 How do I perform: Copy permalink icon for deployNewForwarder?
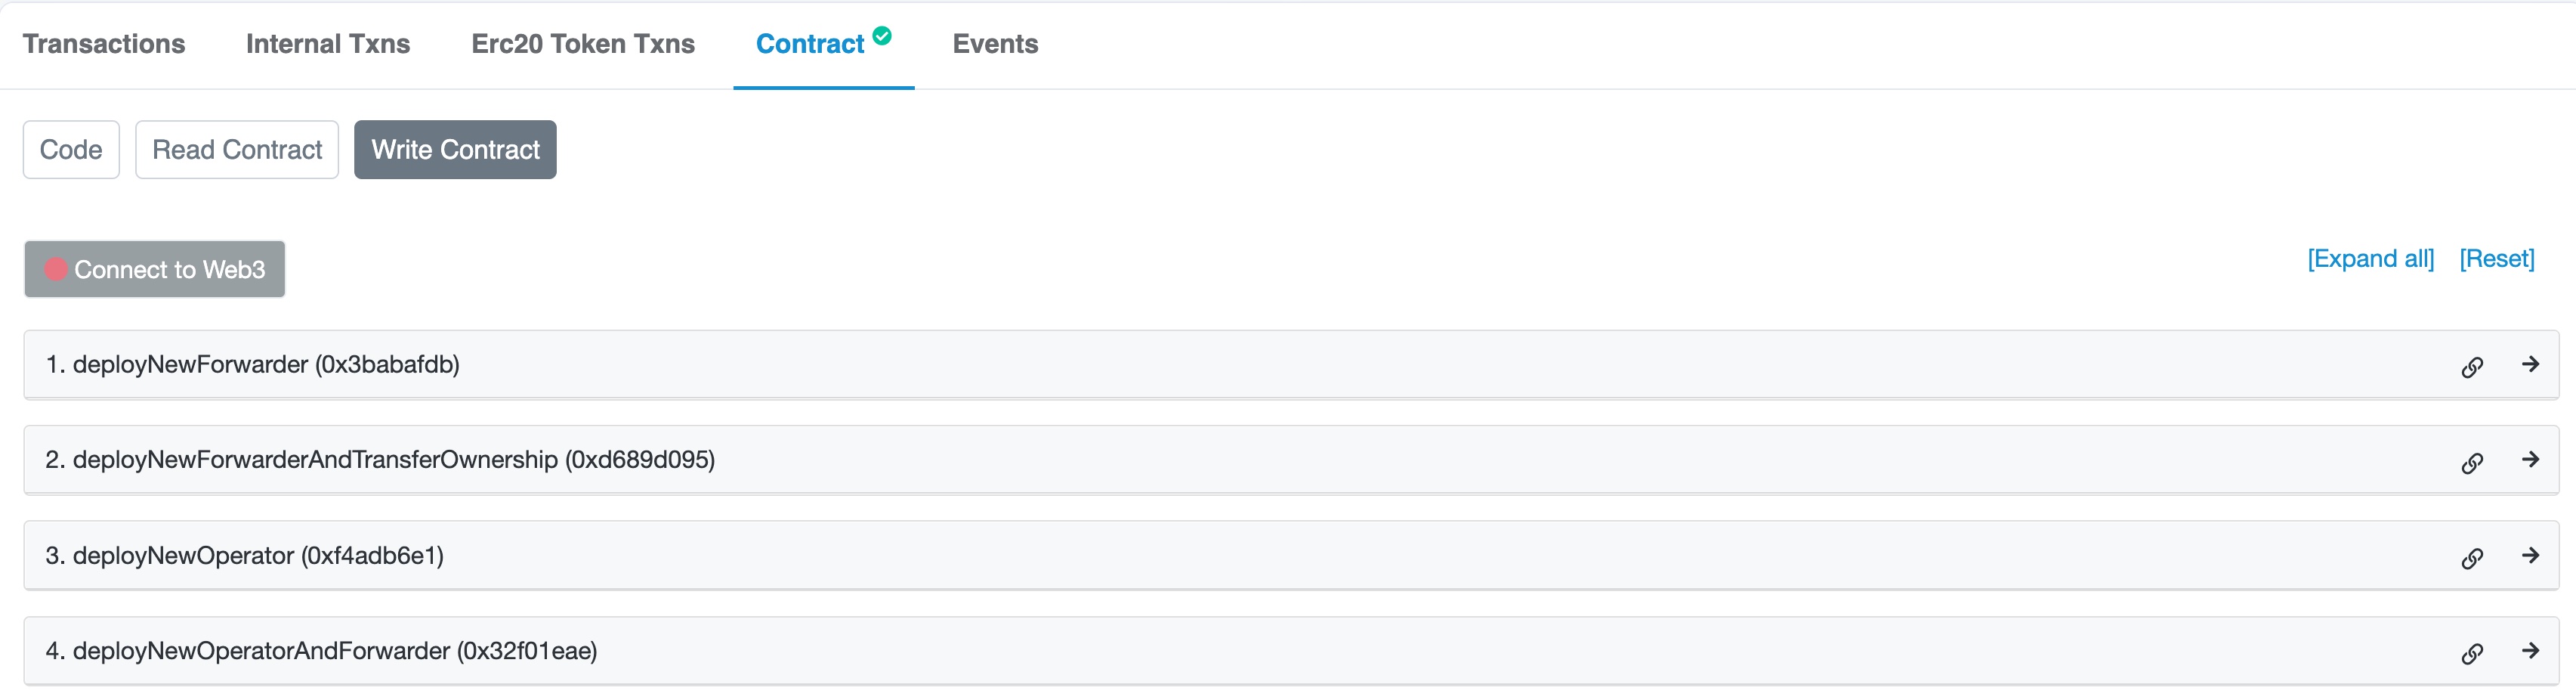pos(2472,367)
